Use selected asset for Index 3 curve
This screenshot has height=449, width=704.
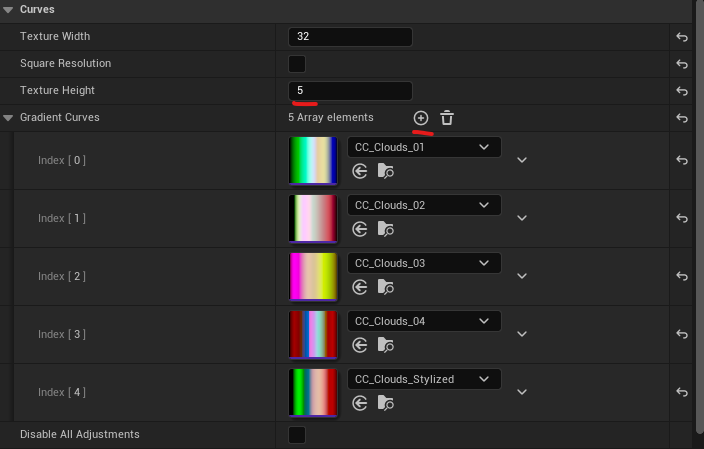tap(360, 345)
